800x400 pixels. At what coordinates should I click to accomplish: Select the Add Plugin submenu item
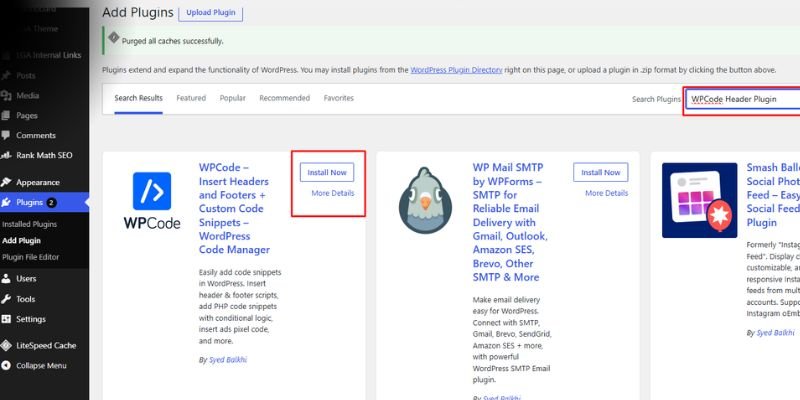(x=21, y=240)
